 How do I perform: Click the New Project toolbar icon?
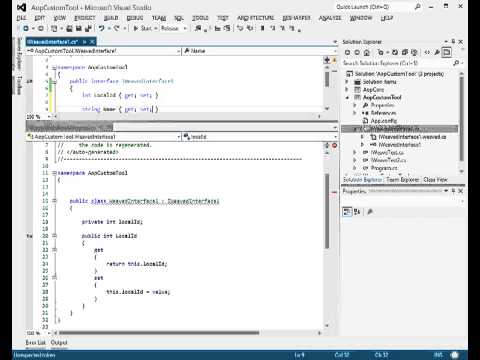(54, 29)
